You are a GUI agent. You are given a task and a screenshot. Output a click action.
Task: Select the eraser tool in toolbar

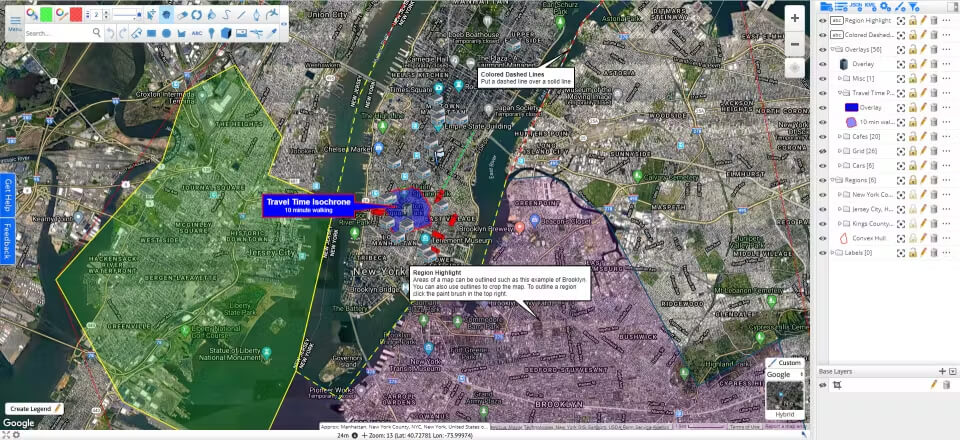182,15
